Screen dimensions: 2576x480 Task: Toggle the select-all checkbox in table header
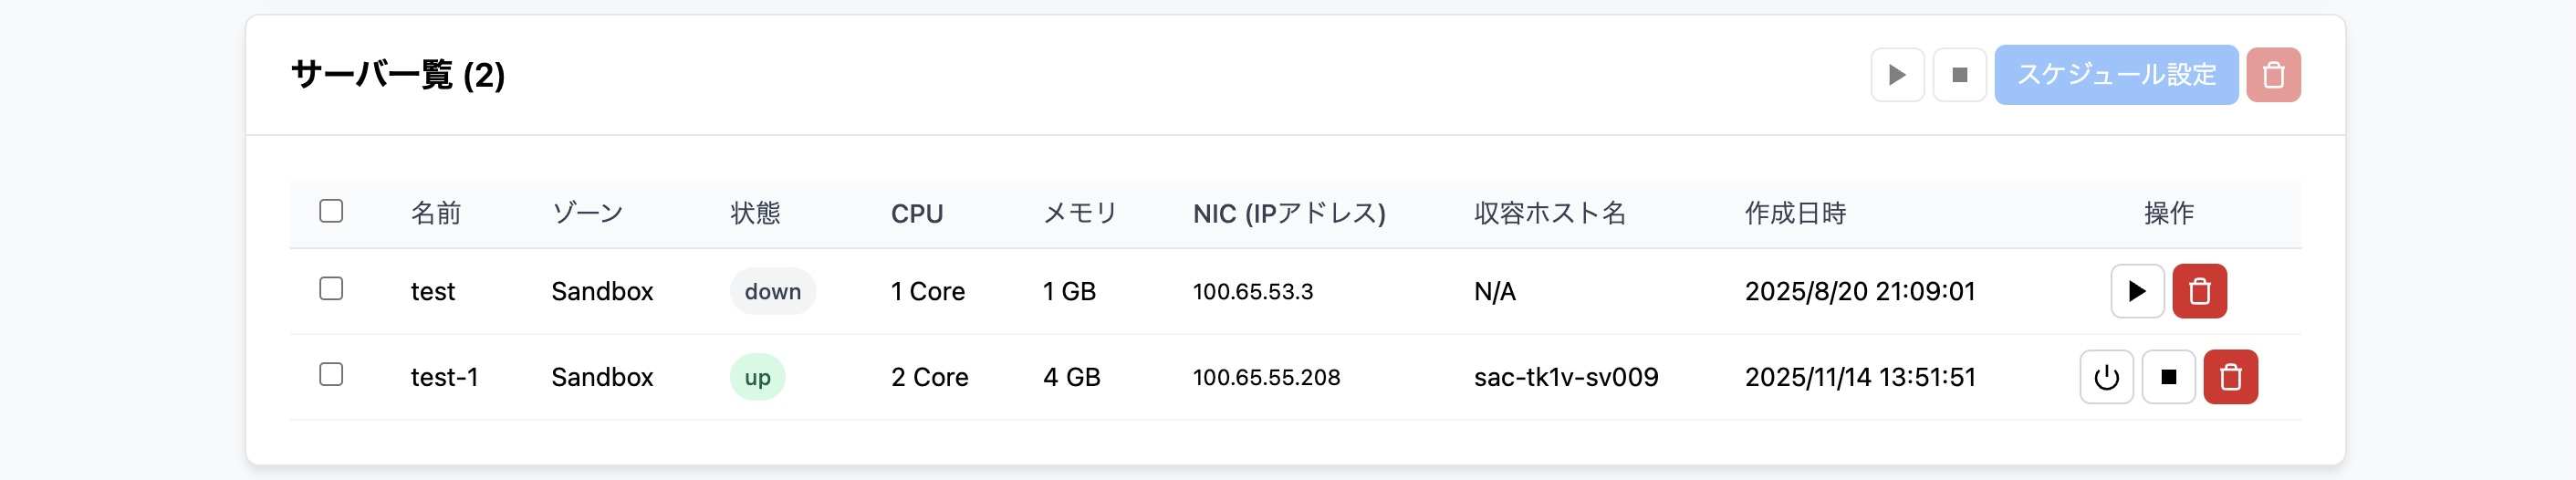331,211
